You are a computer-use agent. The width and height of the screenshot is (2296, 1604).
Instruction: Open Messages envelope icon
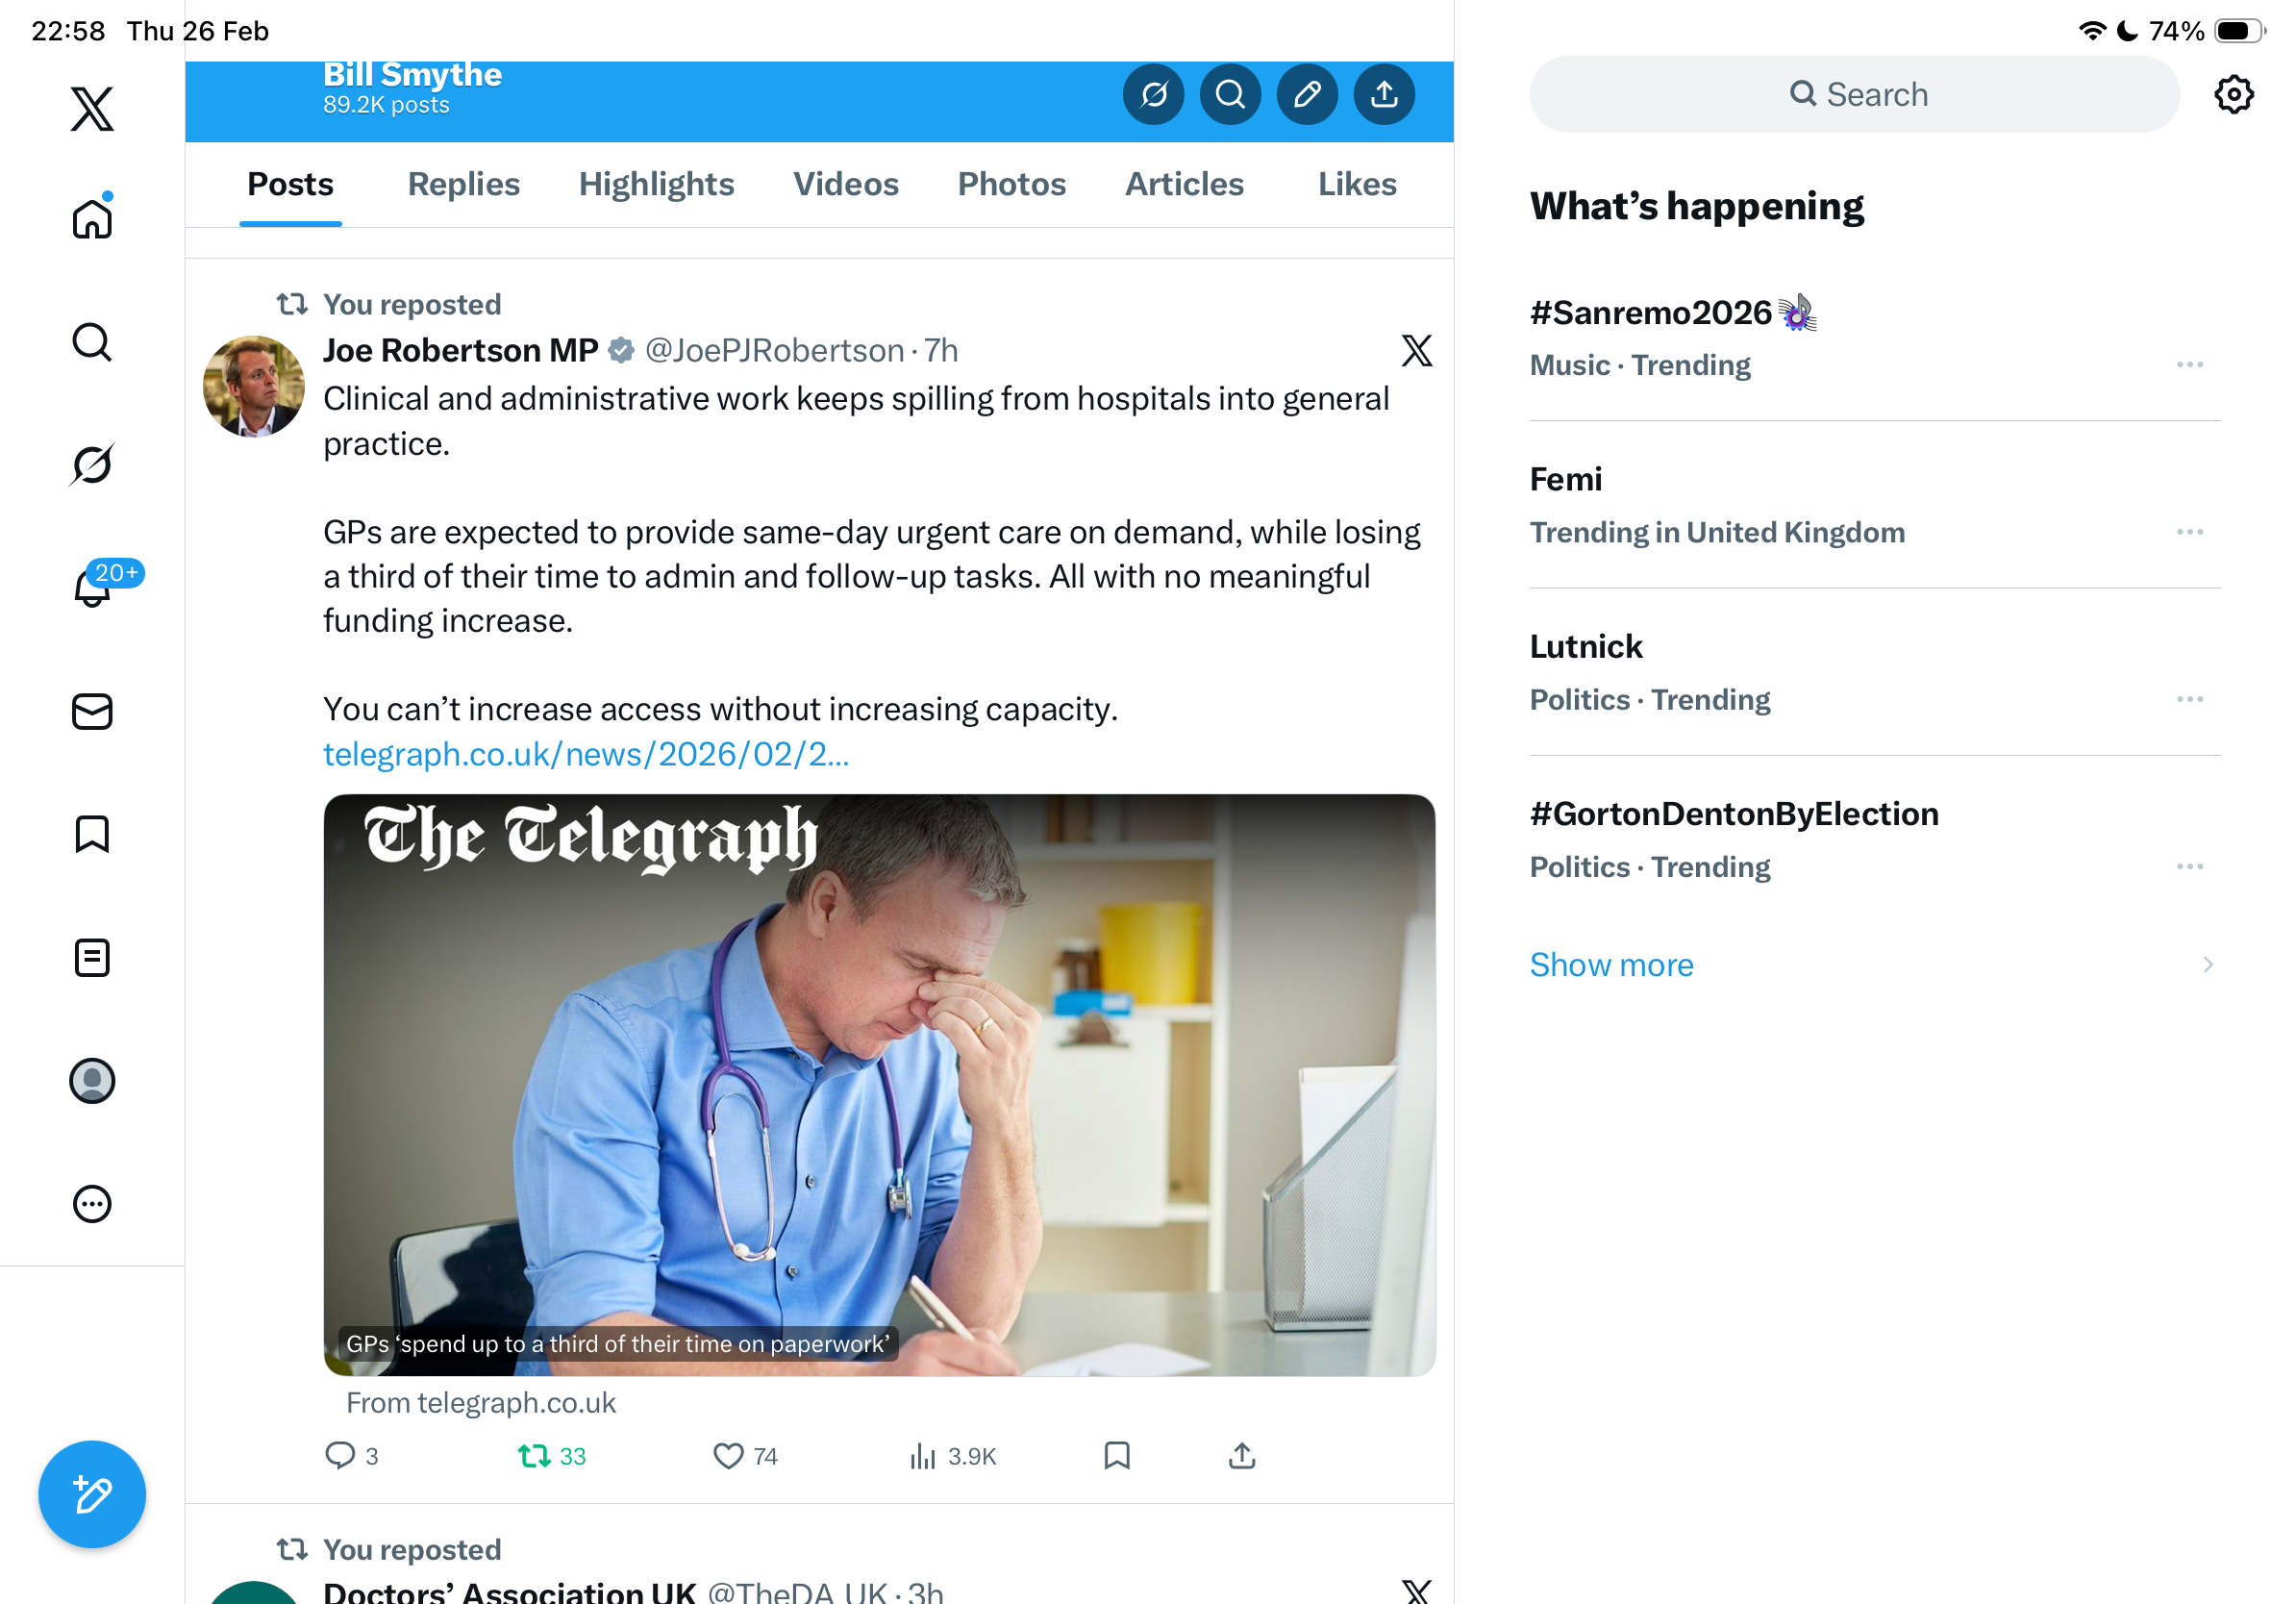click(92, 711)
